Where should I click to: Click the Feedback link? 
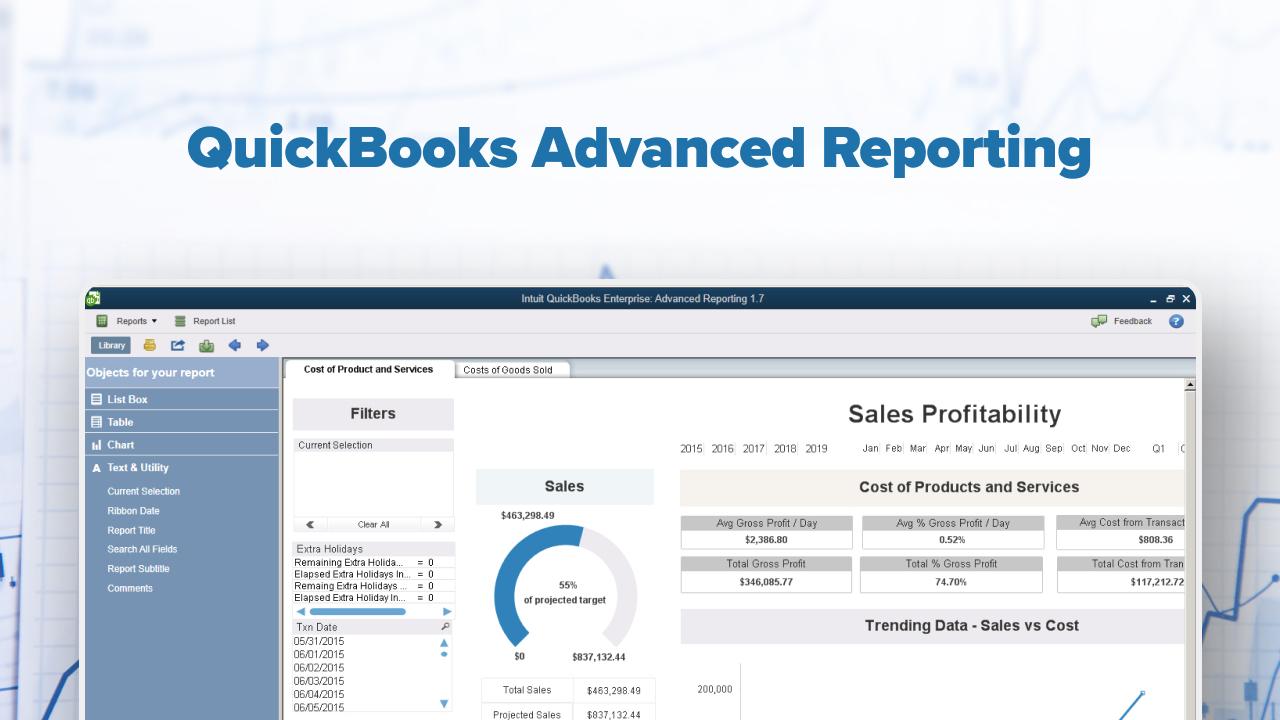tap(1131, 321)
